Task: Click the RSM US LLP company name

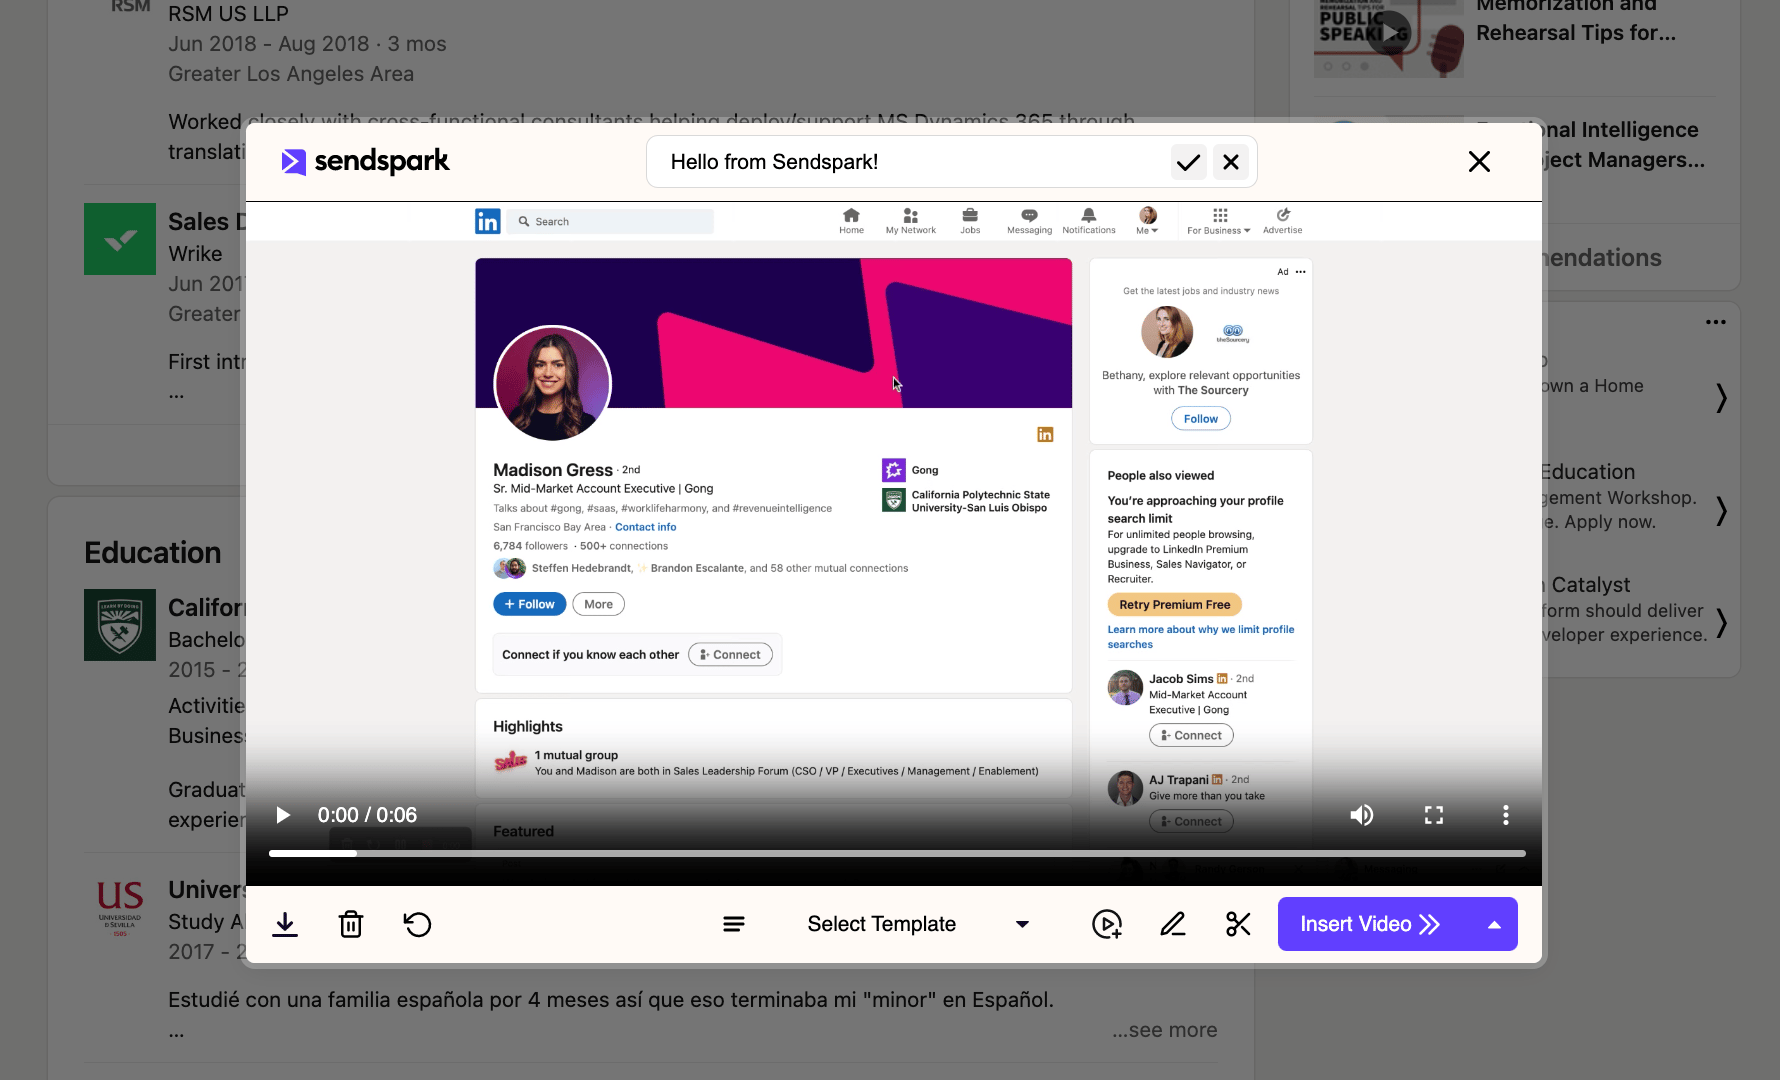Action: point(228,14)
